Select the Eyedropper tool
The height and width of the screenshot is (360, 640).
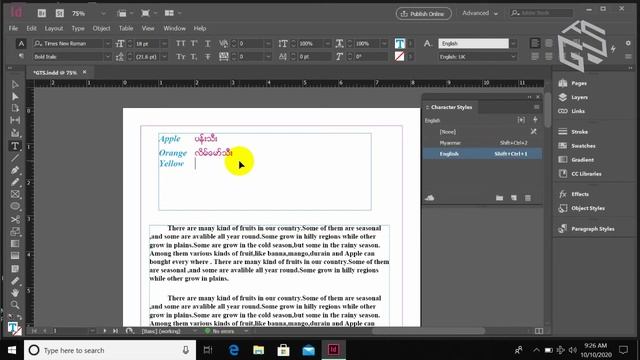click(15, 281)
